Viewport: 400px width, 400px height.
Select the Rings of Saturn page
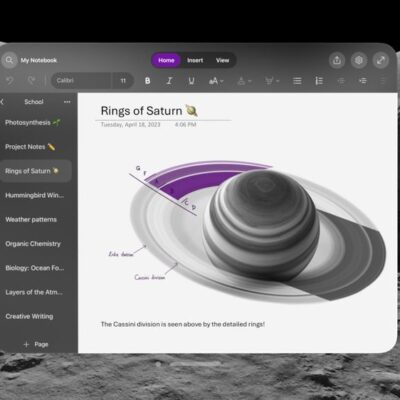coord(36,171)
